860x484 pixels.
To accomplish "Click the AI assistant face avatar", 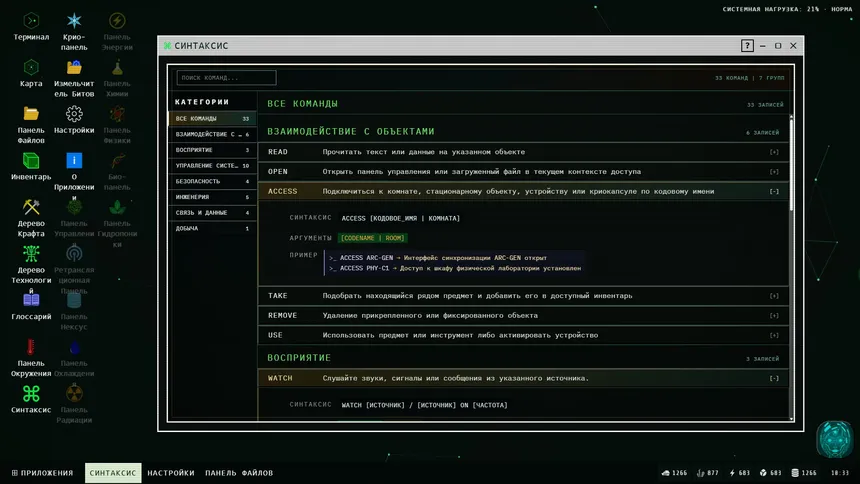I will click(834, 439).
